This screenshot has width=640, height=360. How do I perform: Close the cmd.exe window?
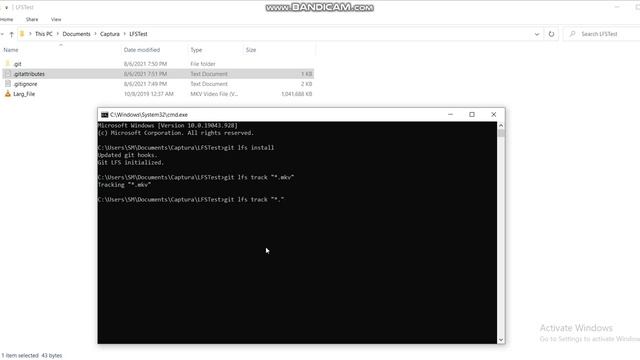click(493, 115)
